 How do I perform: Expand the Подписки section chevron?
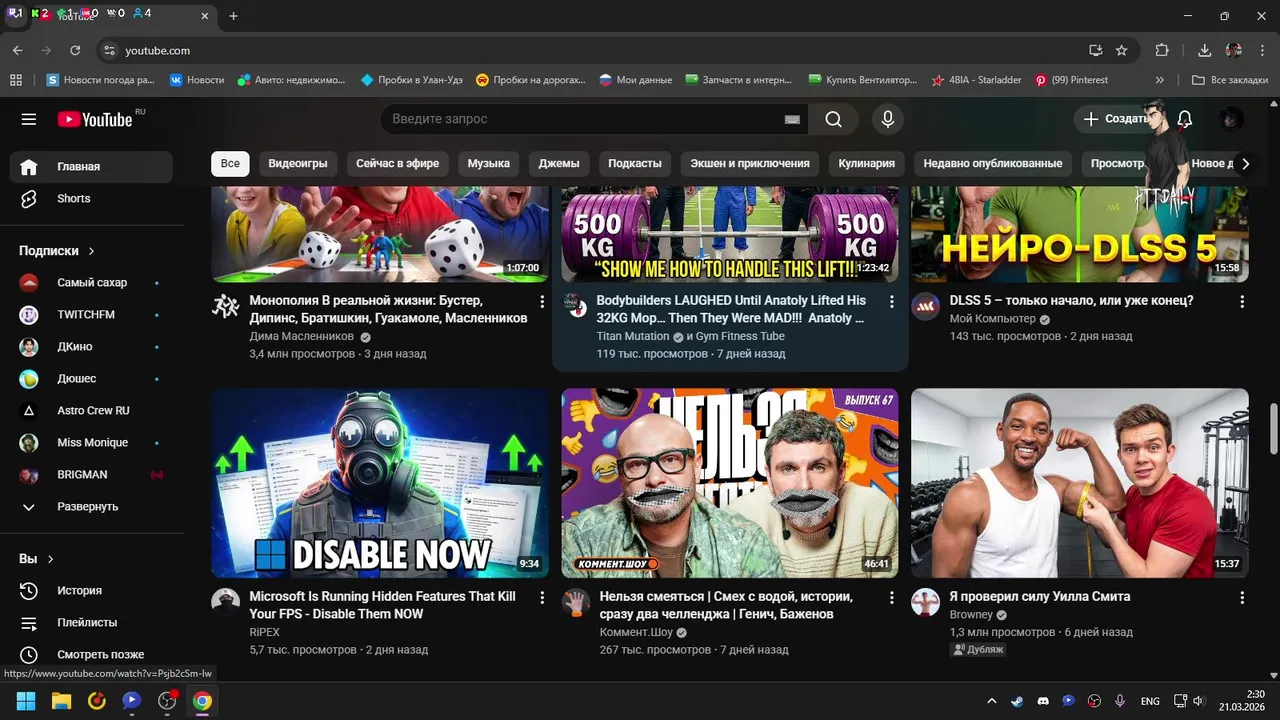(x=91, y=251)
